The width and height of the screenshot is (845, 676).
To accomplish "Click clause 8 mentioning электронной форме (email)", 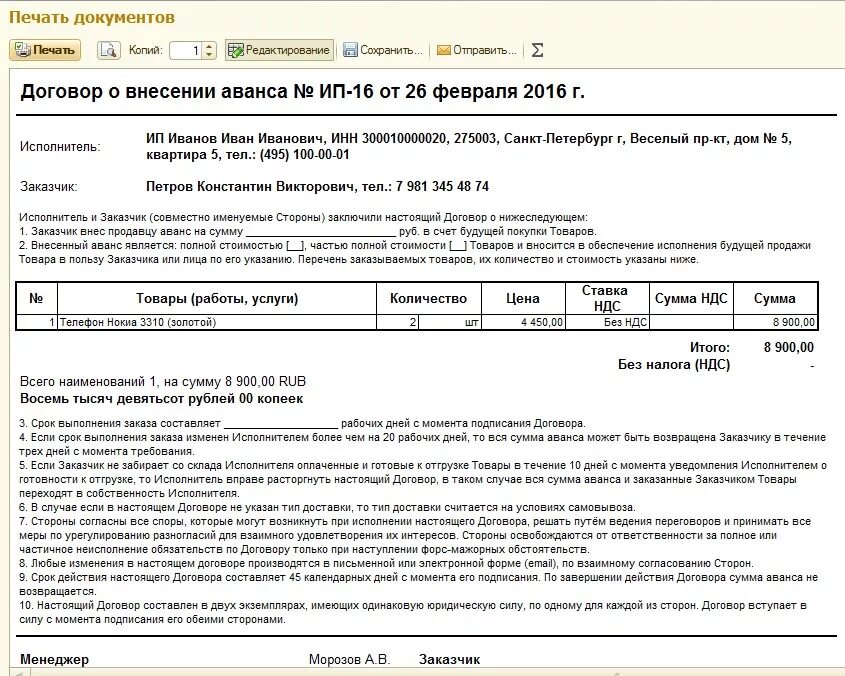I will tap(386, 564).
